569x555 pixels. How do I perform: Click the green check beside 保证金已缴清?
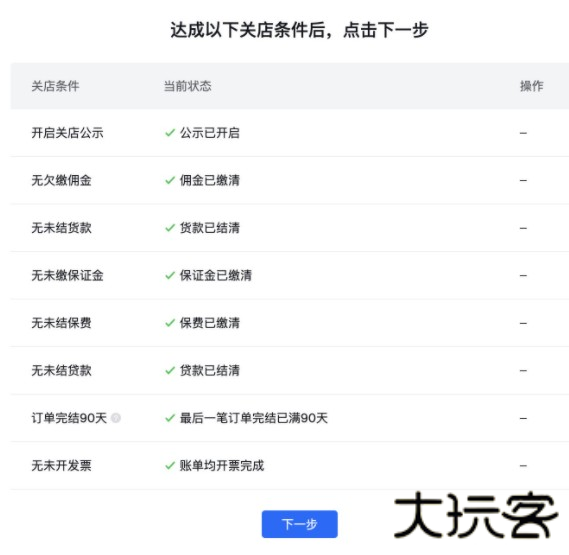tap(170, 276)
